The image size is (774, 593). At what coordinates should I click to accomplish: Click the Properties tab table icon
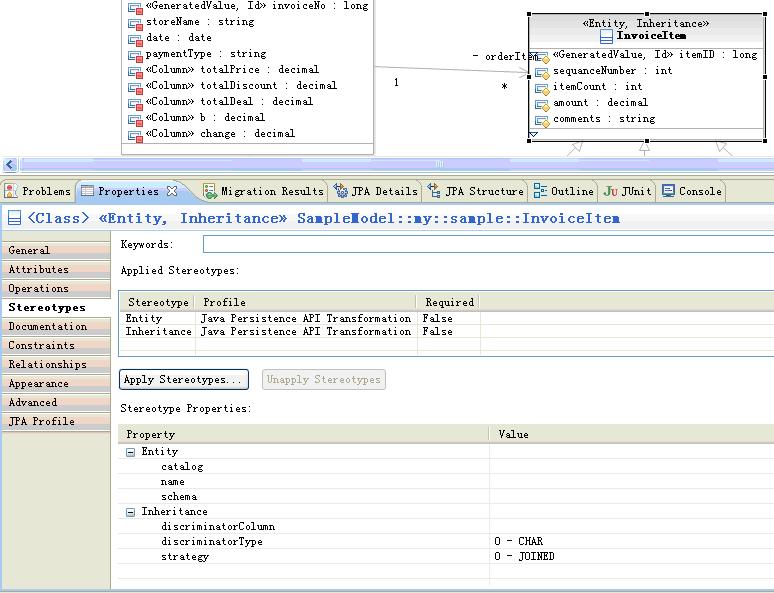(87, 191)
